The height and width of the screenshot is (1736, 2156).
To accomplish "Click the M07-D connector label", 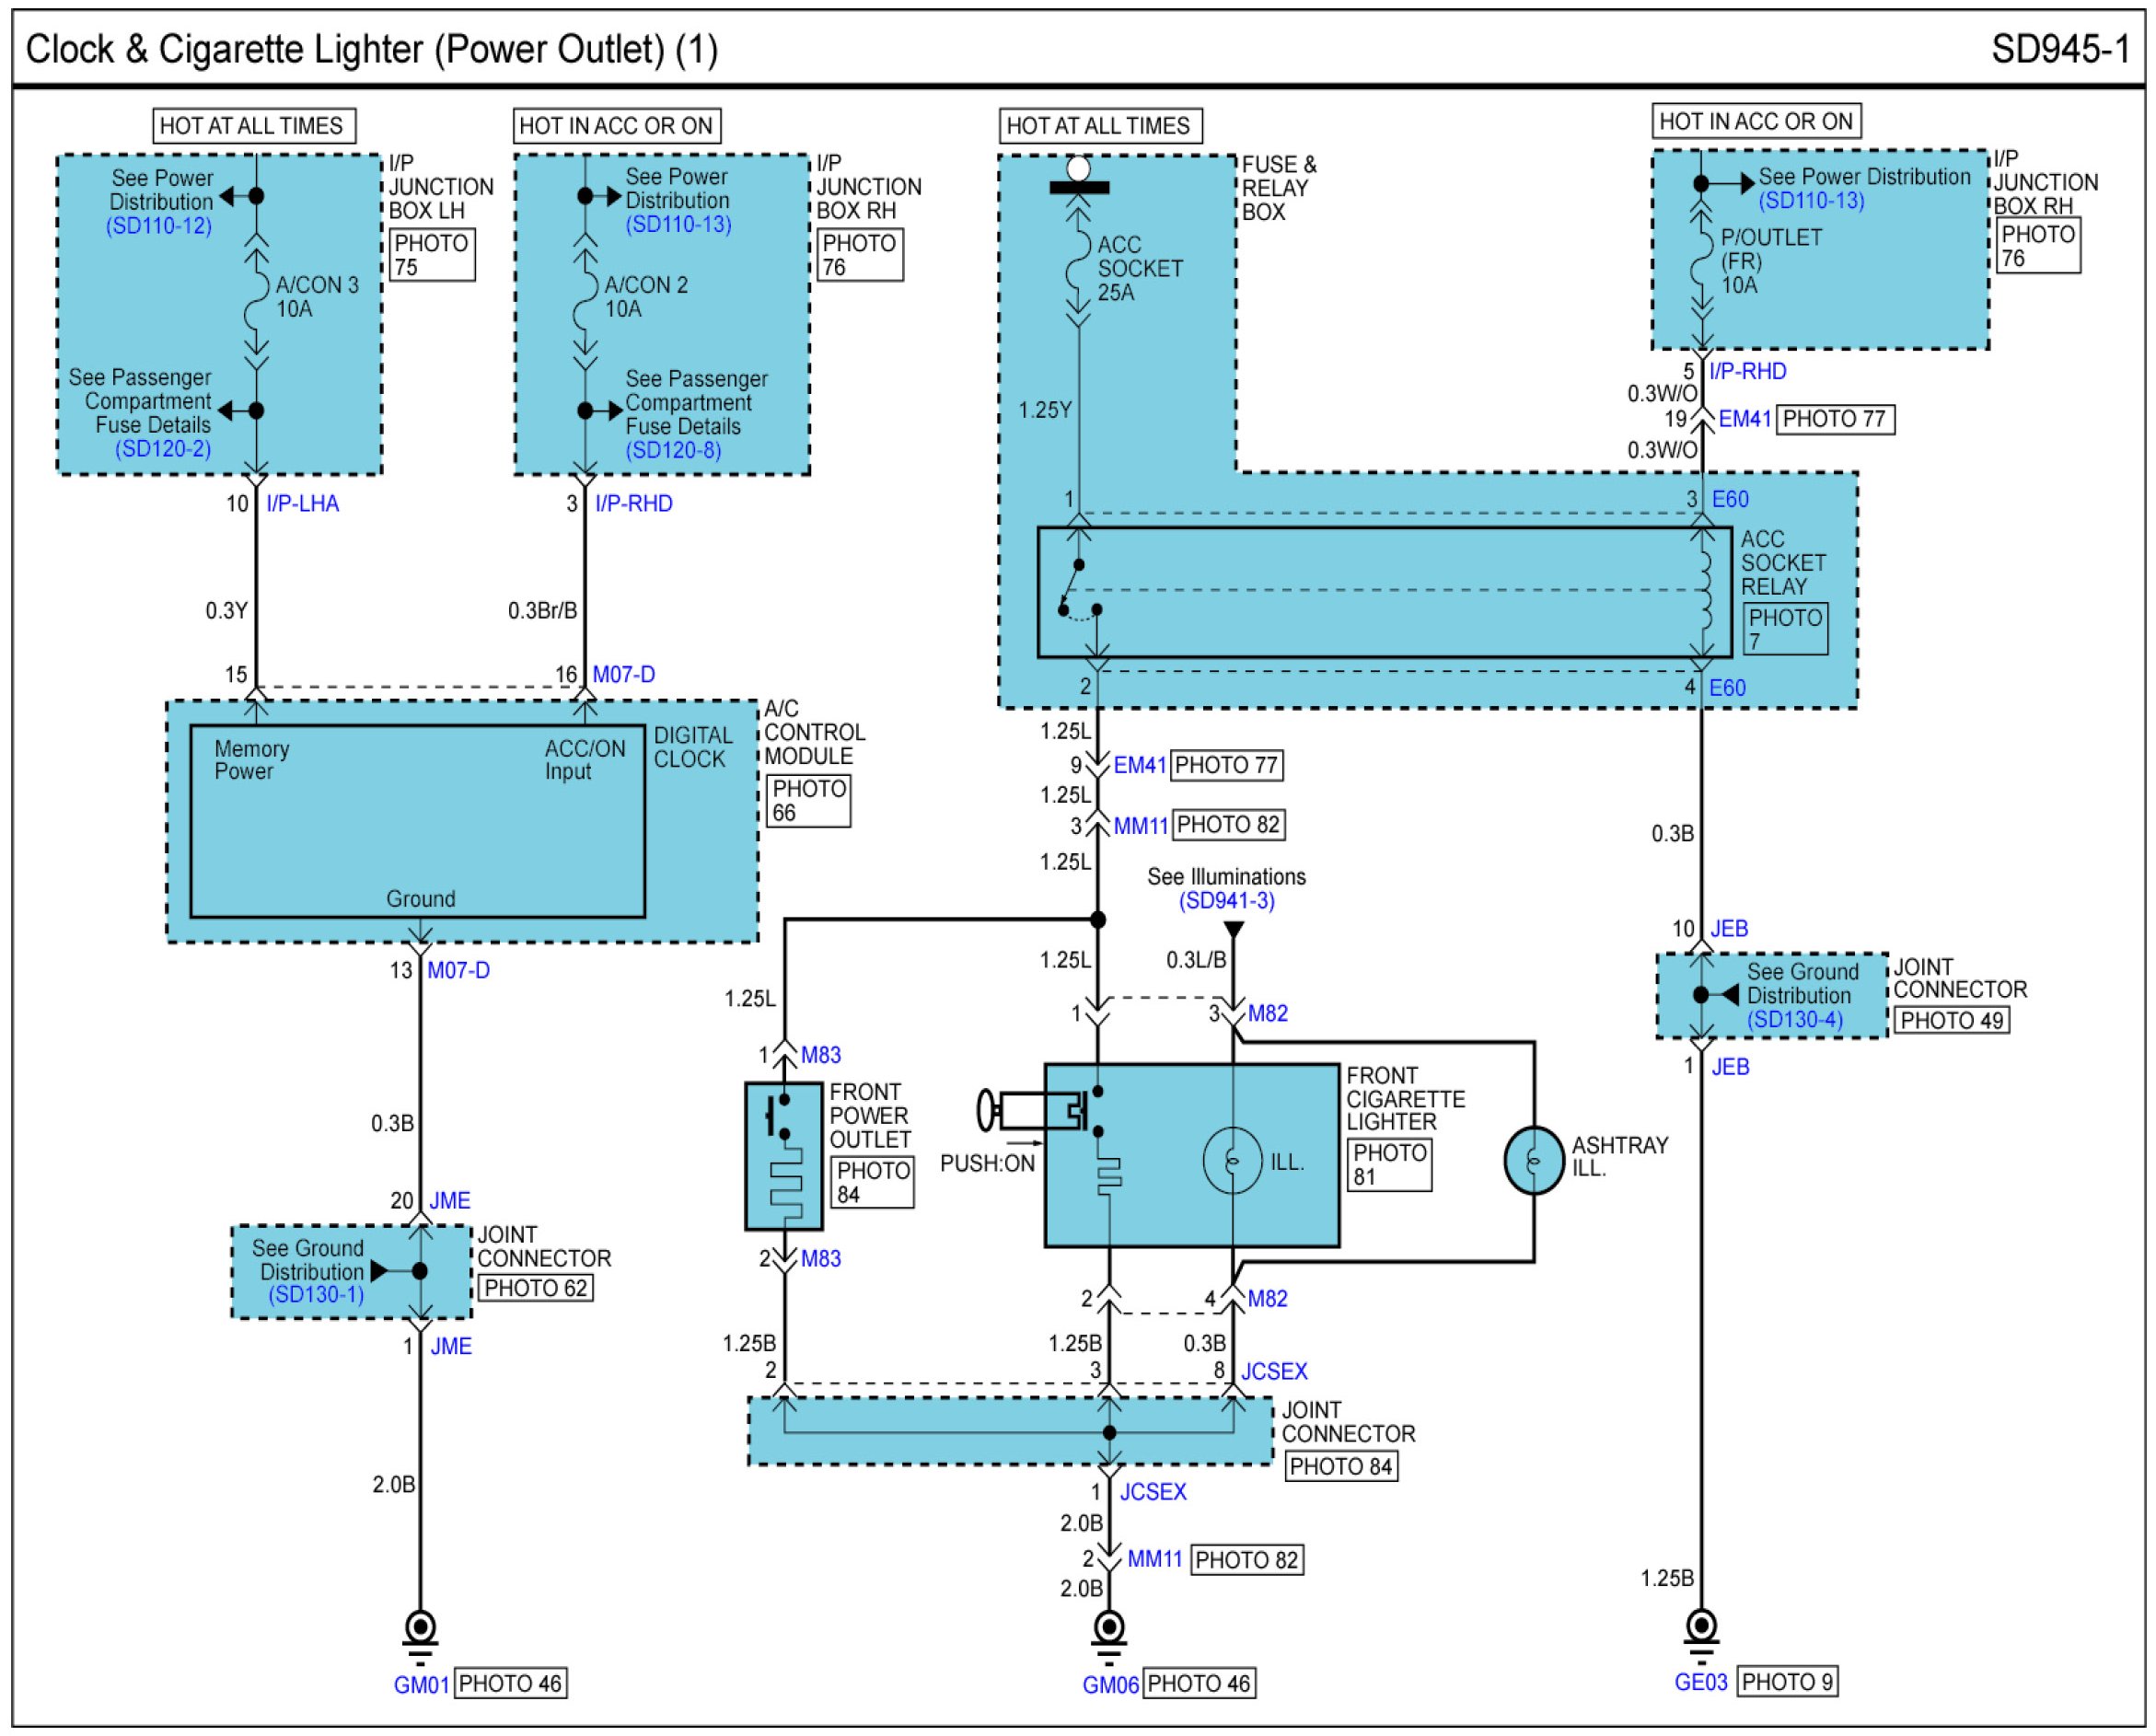I will (x=623, y=674).
